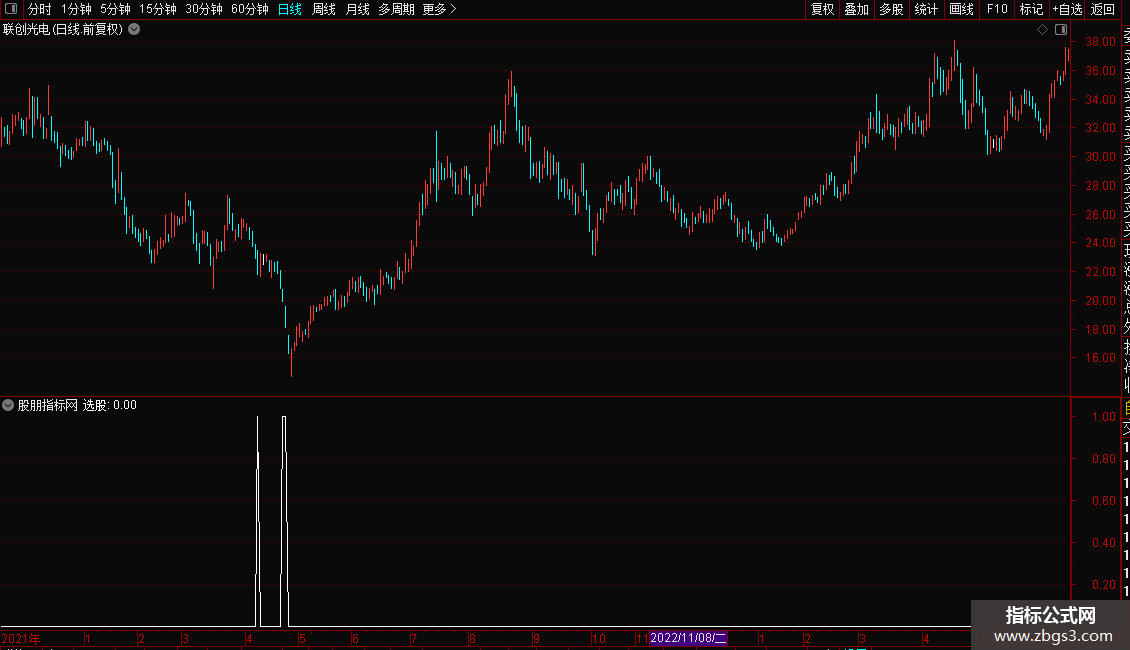Expand the 股朋指标网 indicator dropdown
Screen dimensions: 1130x650
click(8, 405)
